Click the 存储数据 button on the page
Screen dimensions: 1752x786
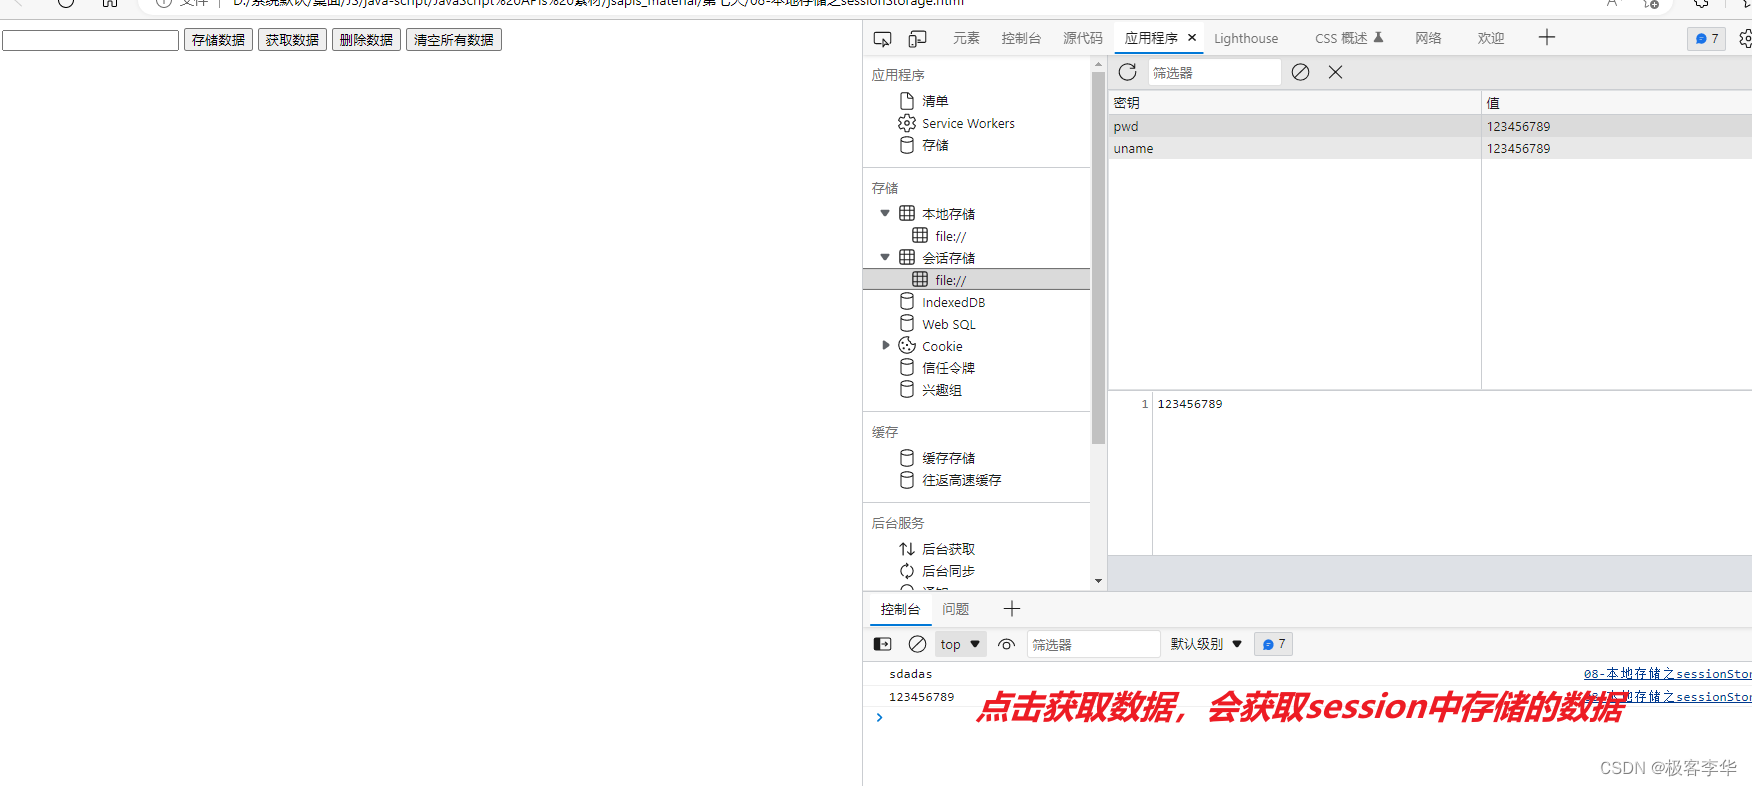(x=218, y=40)
